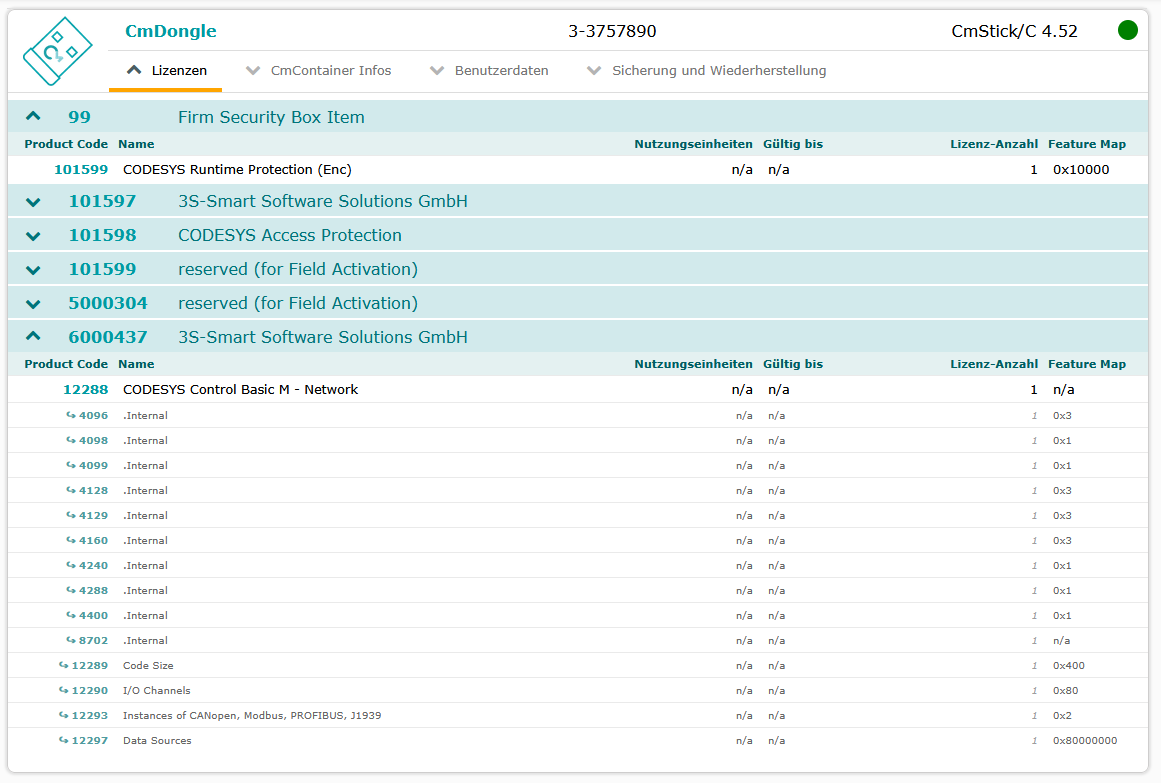Click the arrow icon beside code 12293
Image resolution: width=1161 pixels, height=783 pixels.
[64, 715]
